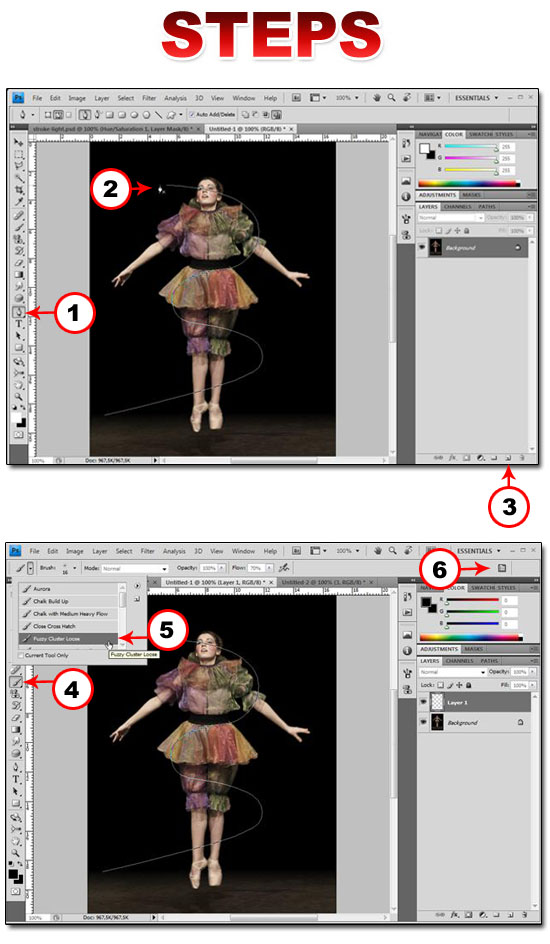The height and width of the screenshot is (944, 550).
Task: Click the cyan R color slider in Pen-options window
Action: click(x=471, y=146)
